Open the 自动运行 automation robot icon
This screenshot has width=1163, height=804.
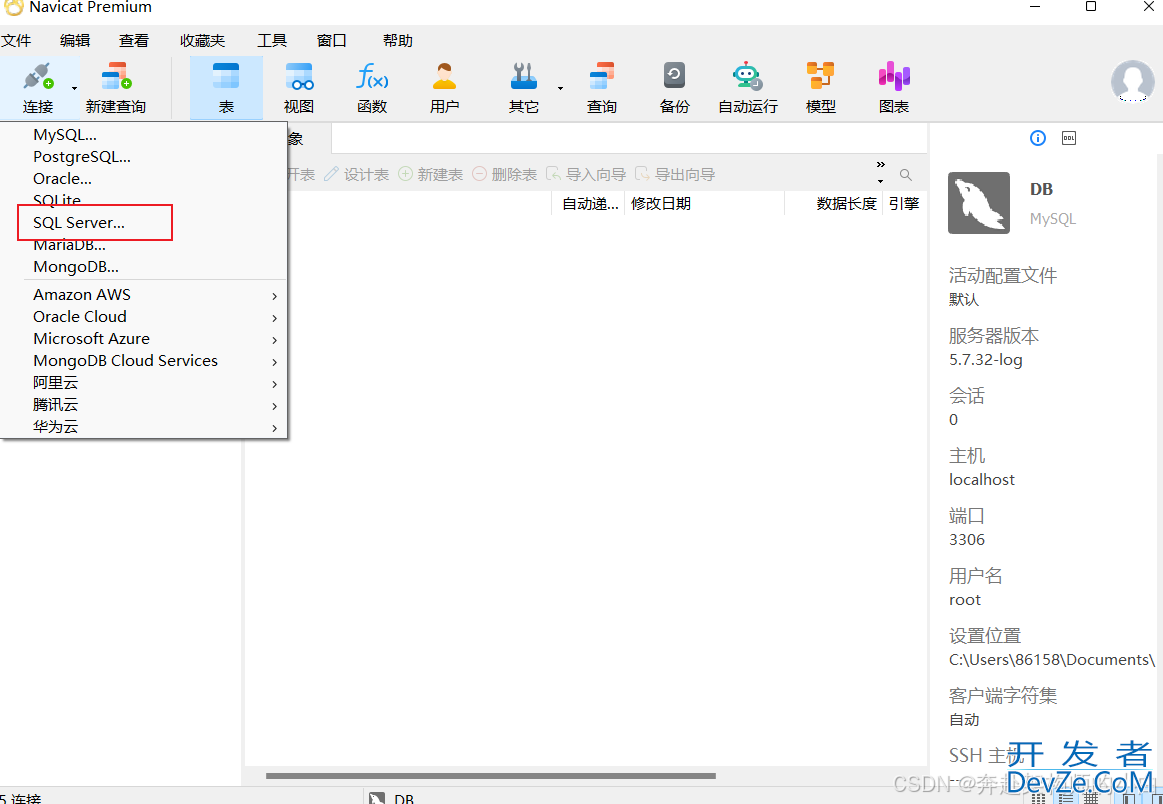pos(747,76)
